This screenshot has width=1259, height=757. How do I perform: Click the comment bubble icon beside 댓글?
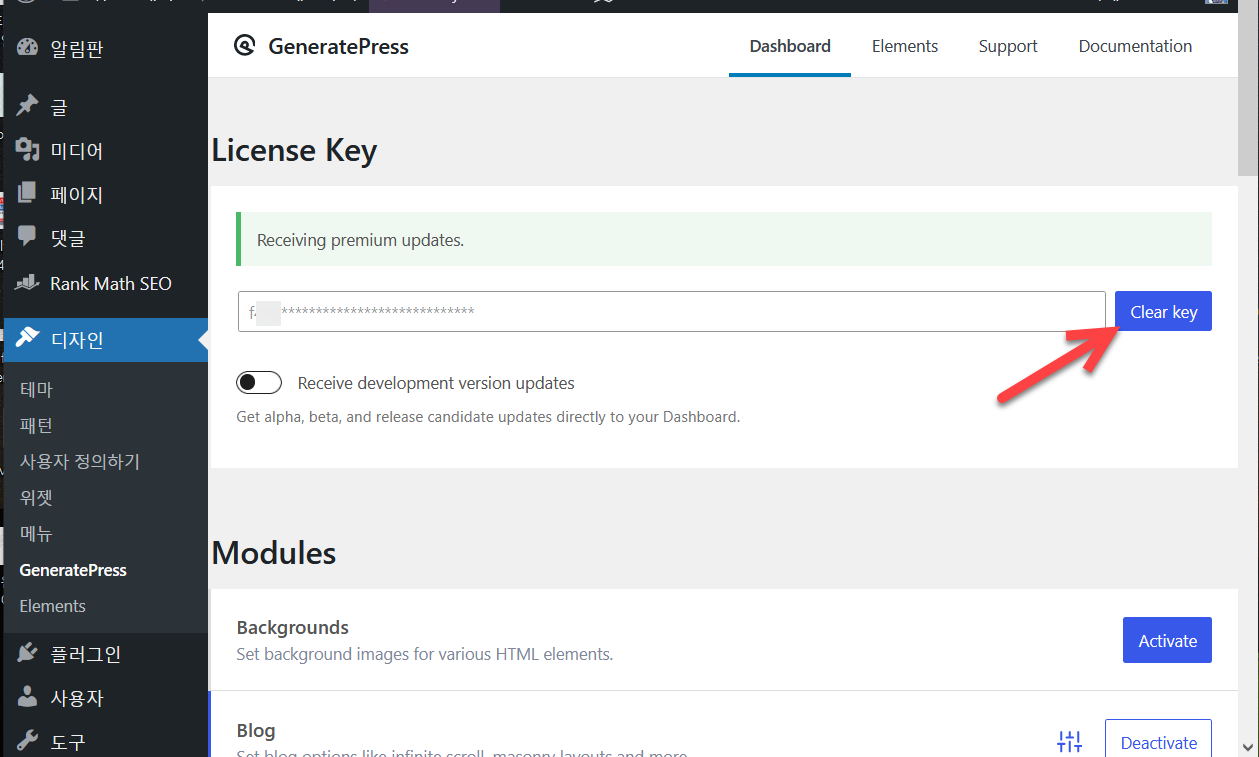click(28, 238)
